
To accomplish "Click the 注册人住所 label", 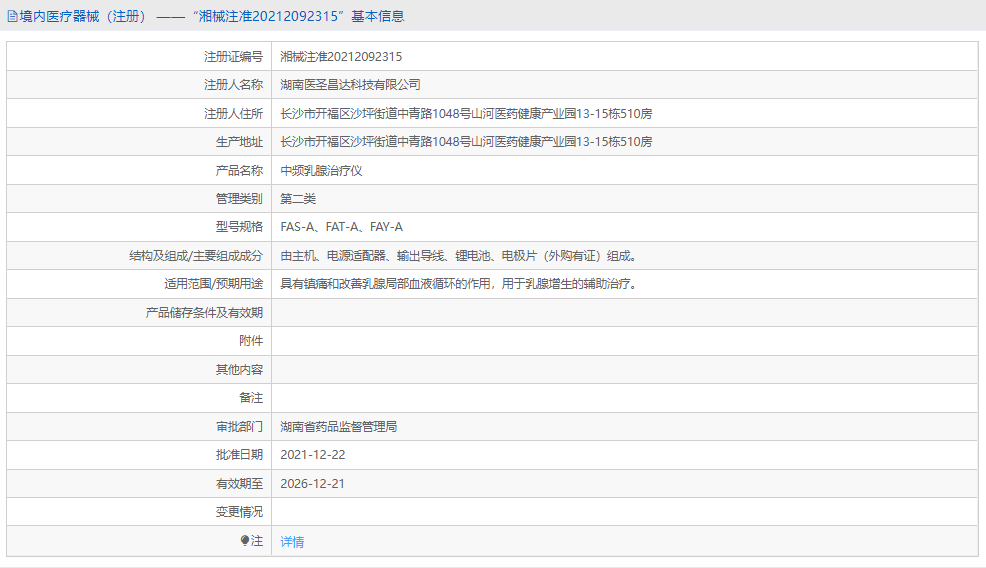I will click(x=233, y=114).
